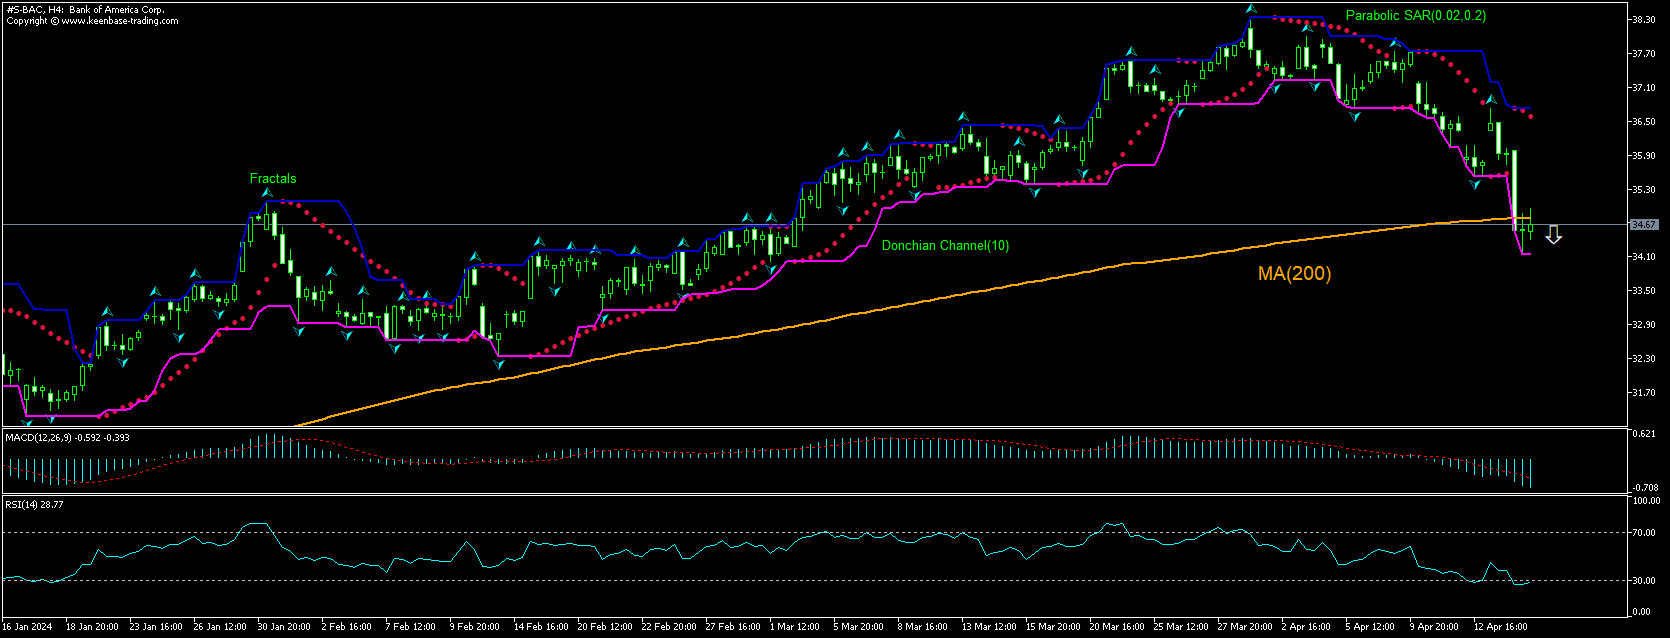
Task: Select the current price tag 34.67
Action: (x=1644, y=225)
